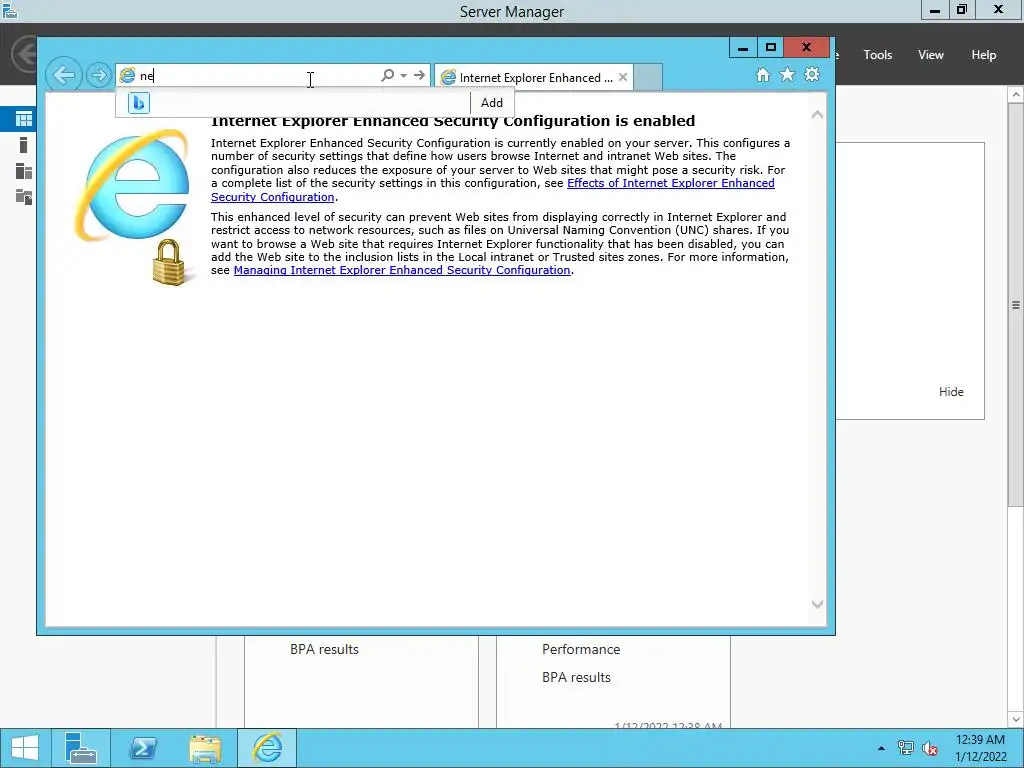Click the Internet Explorer back arrow button
The height and width of the screenshot is (768, 1024).
[64, 74]
